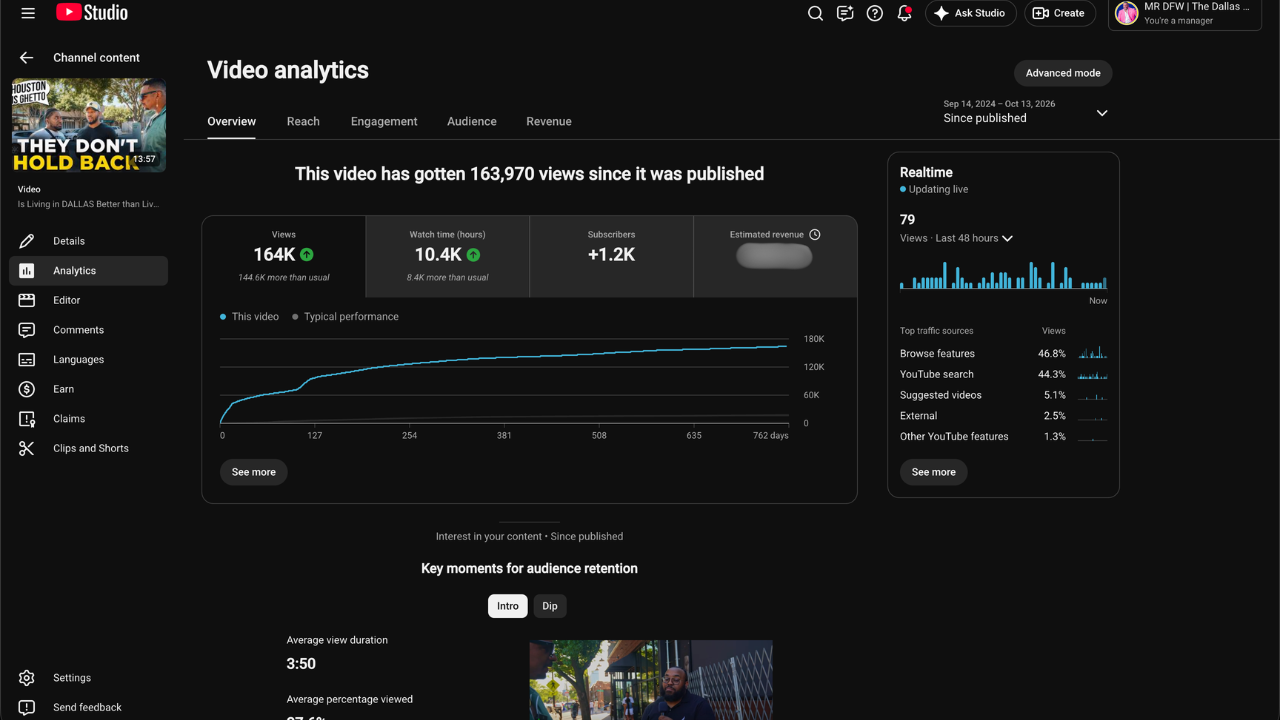1280x720 pixels.
Task: Click the green up arrow beside 164K
Action: [x=307, y=255]
